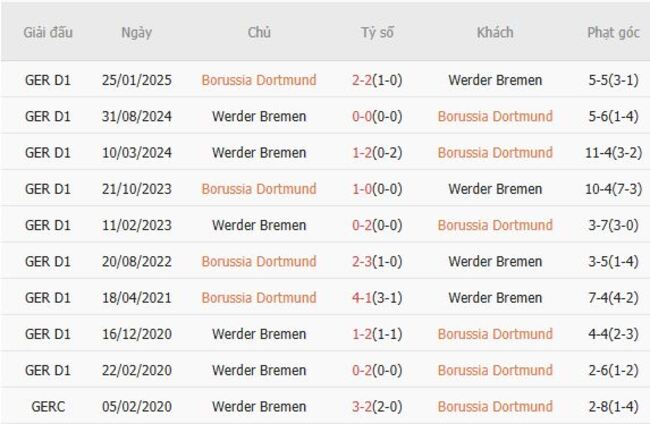Open home team Werder Bremen on 11/02/2023
This screenshot has height=424, width=650.
pyautogui.click(x=259, y=225)
